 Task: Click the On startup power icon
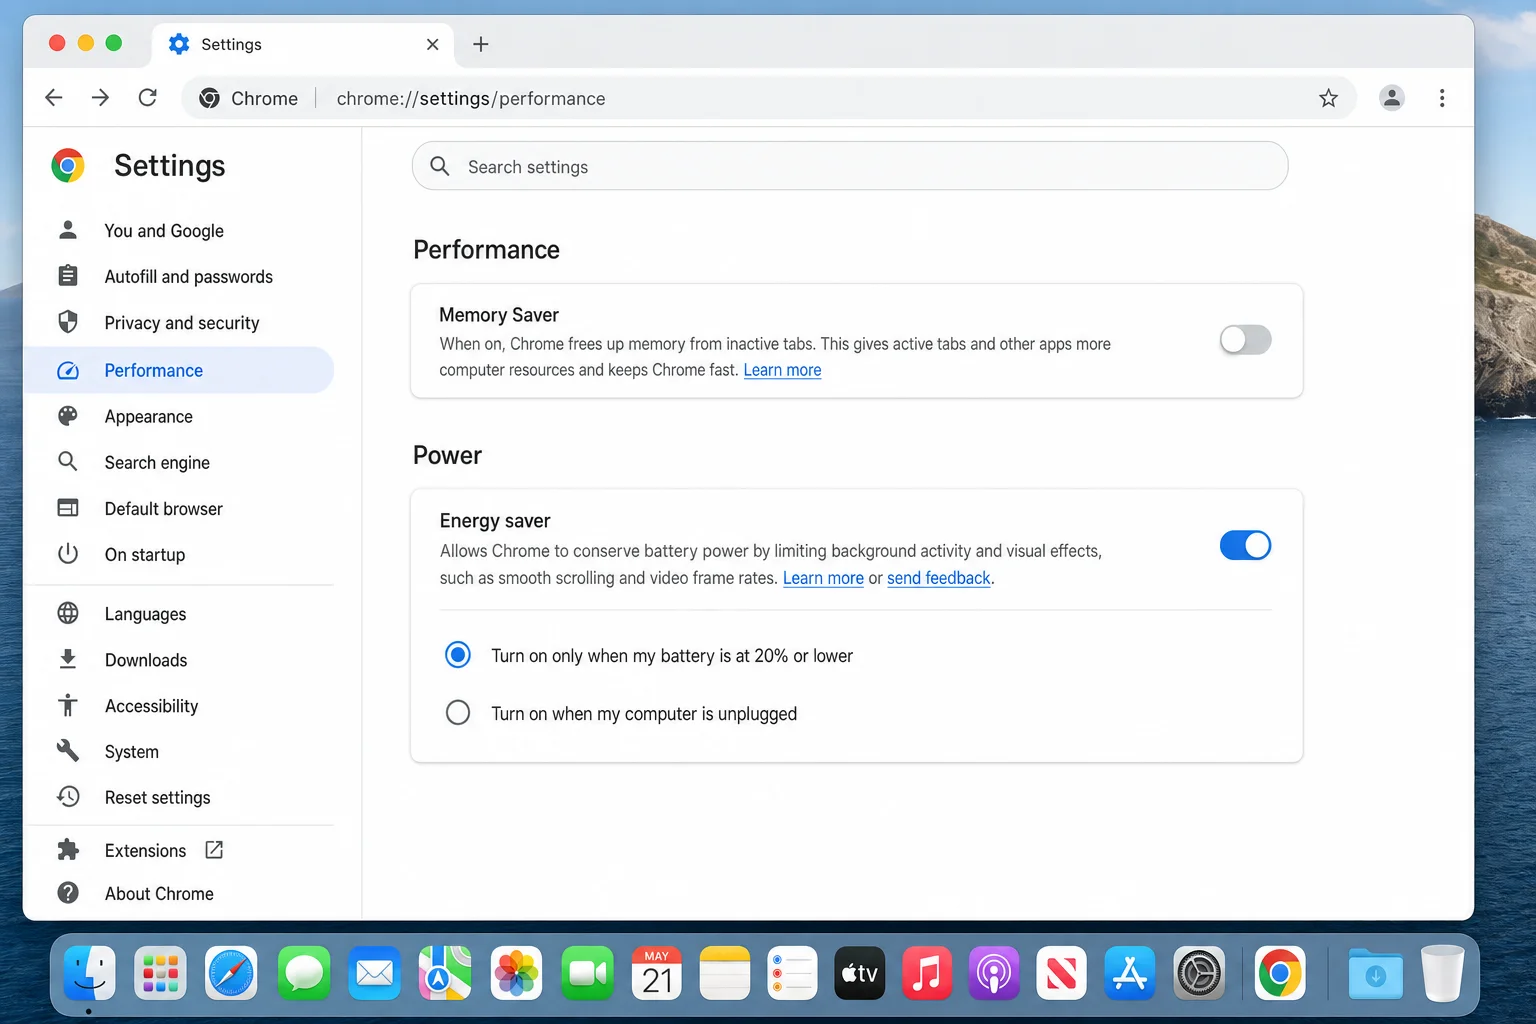[x=68, y=554]
